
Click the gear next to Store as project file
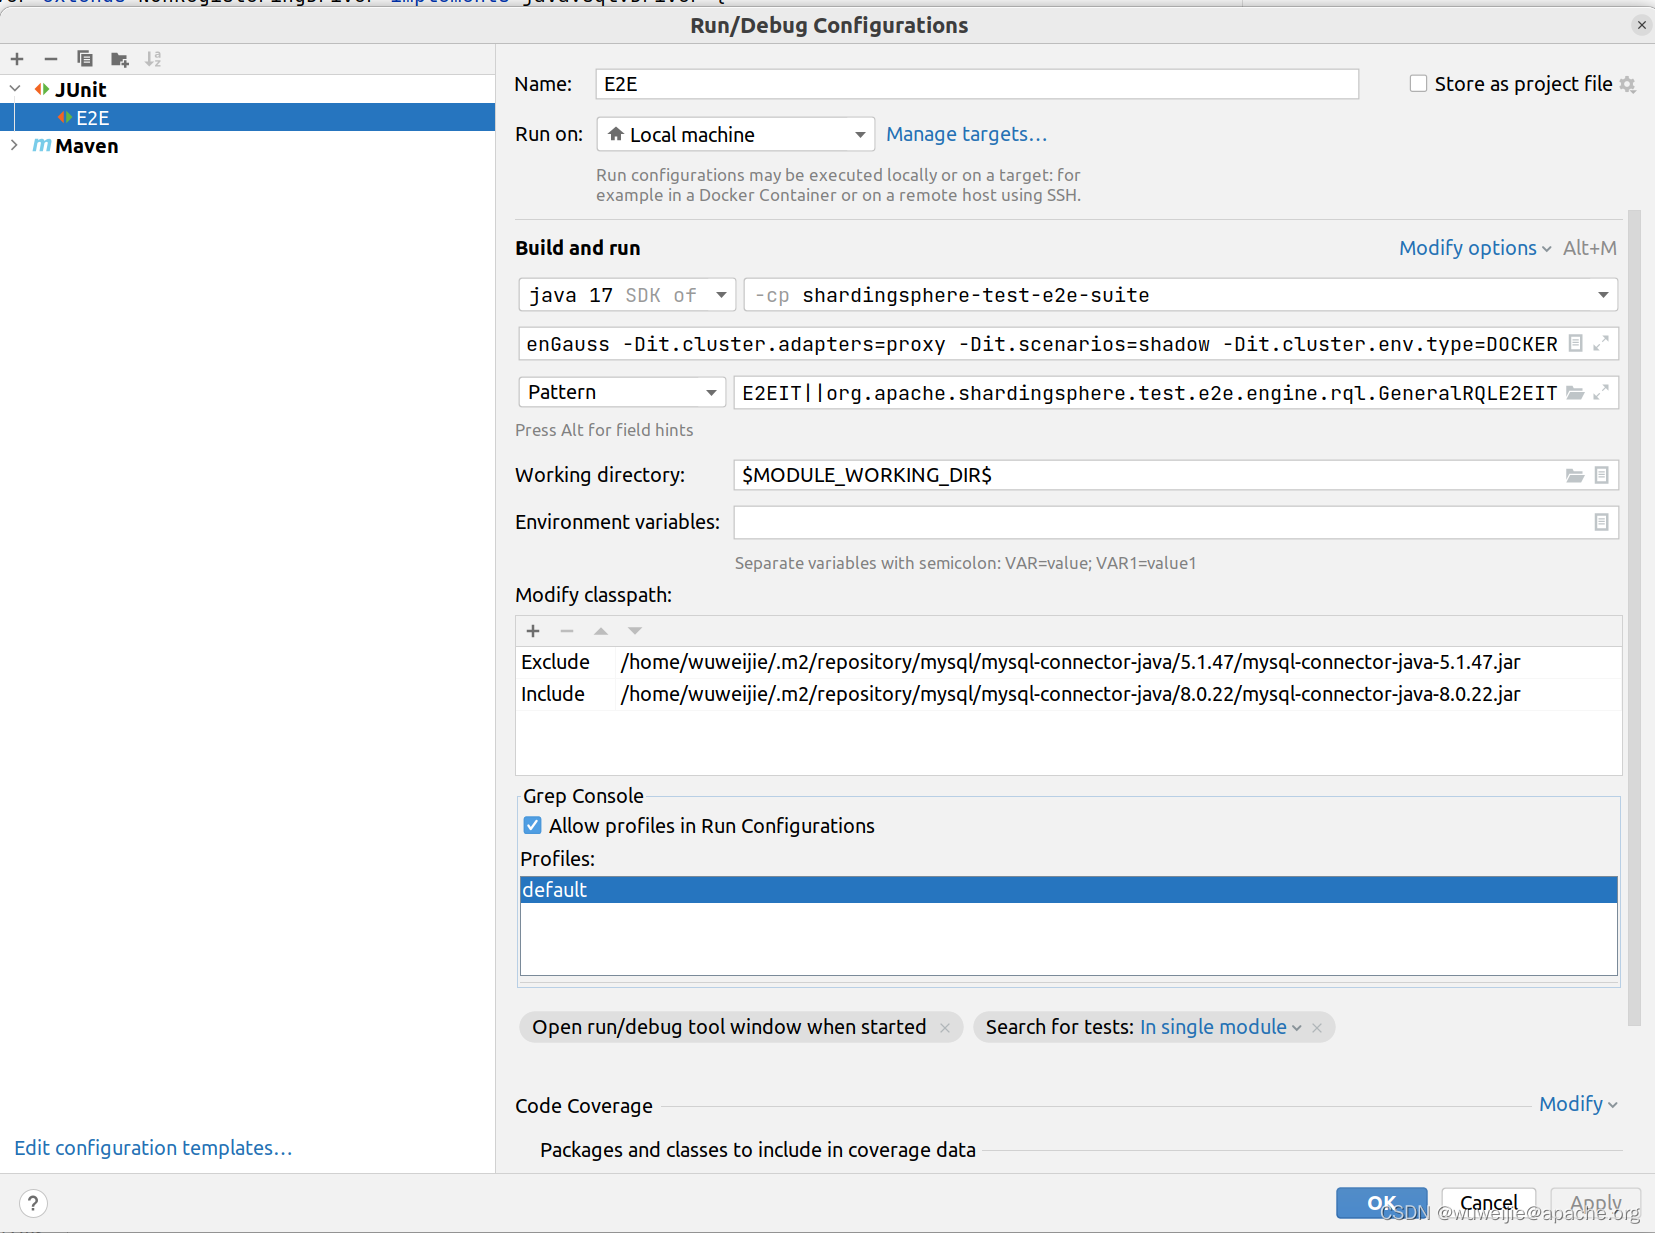[1628, 85]
